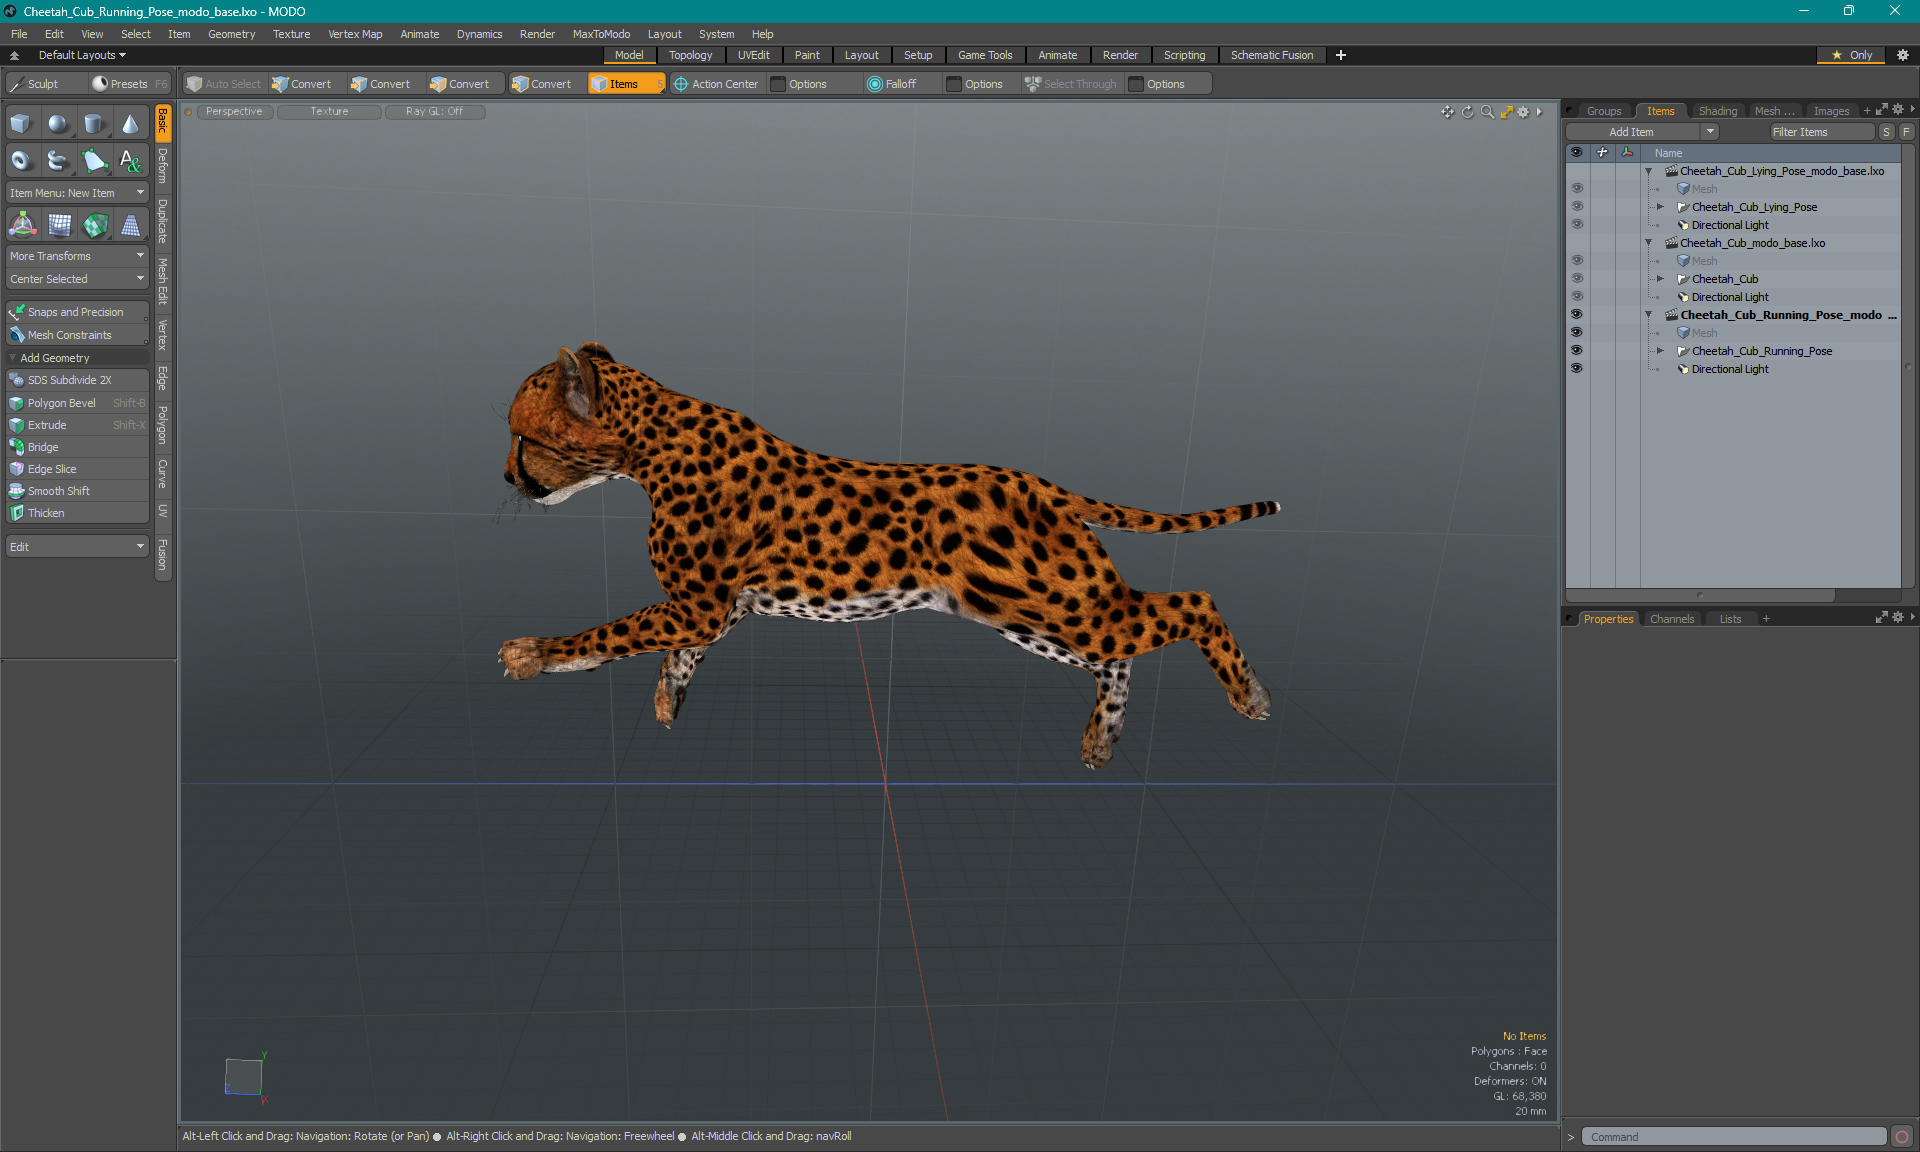Image resolution: width=1920 pixels, height=1152 pixels.
Task: Click the green rotate transform icon
Action: pos(95,226)
